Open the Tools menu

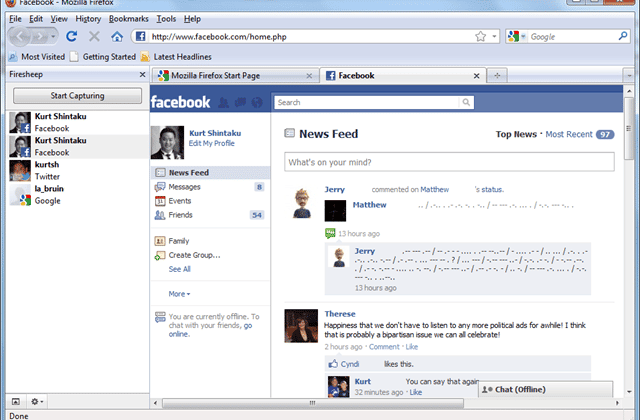tap(166, 19)
